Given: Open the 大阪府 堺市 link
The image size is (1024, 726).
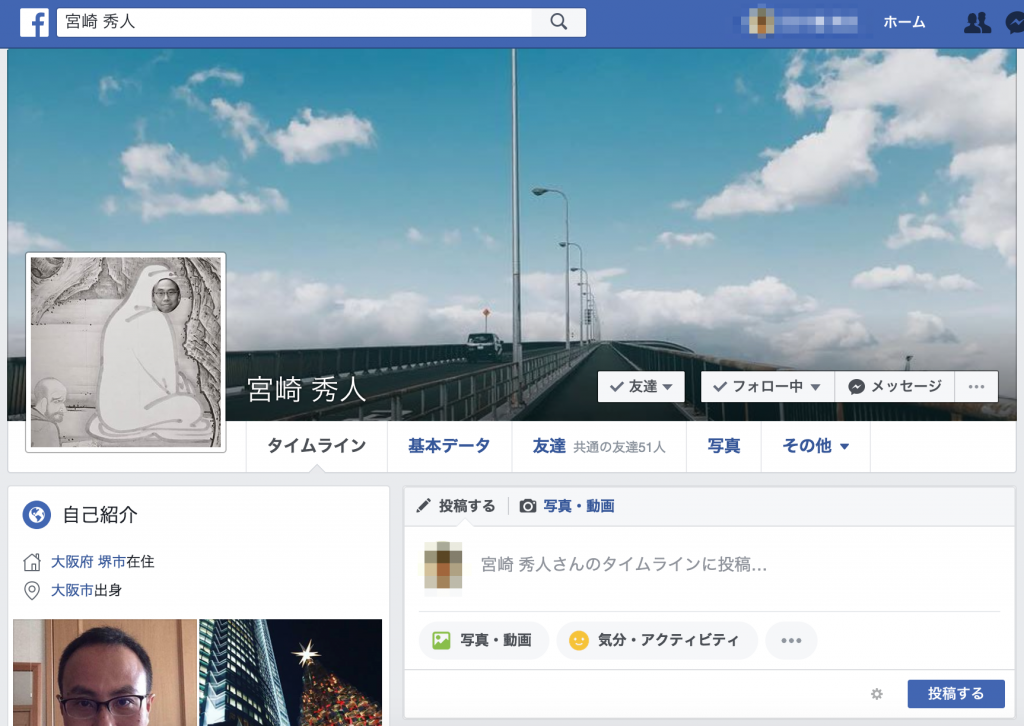Looking at the screenshot, I should point(88,561).
